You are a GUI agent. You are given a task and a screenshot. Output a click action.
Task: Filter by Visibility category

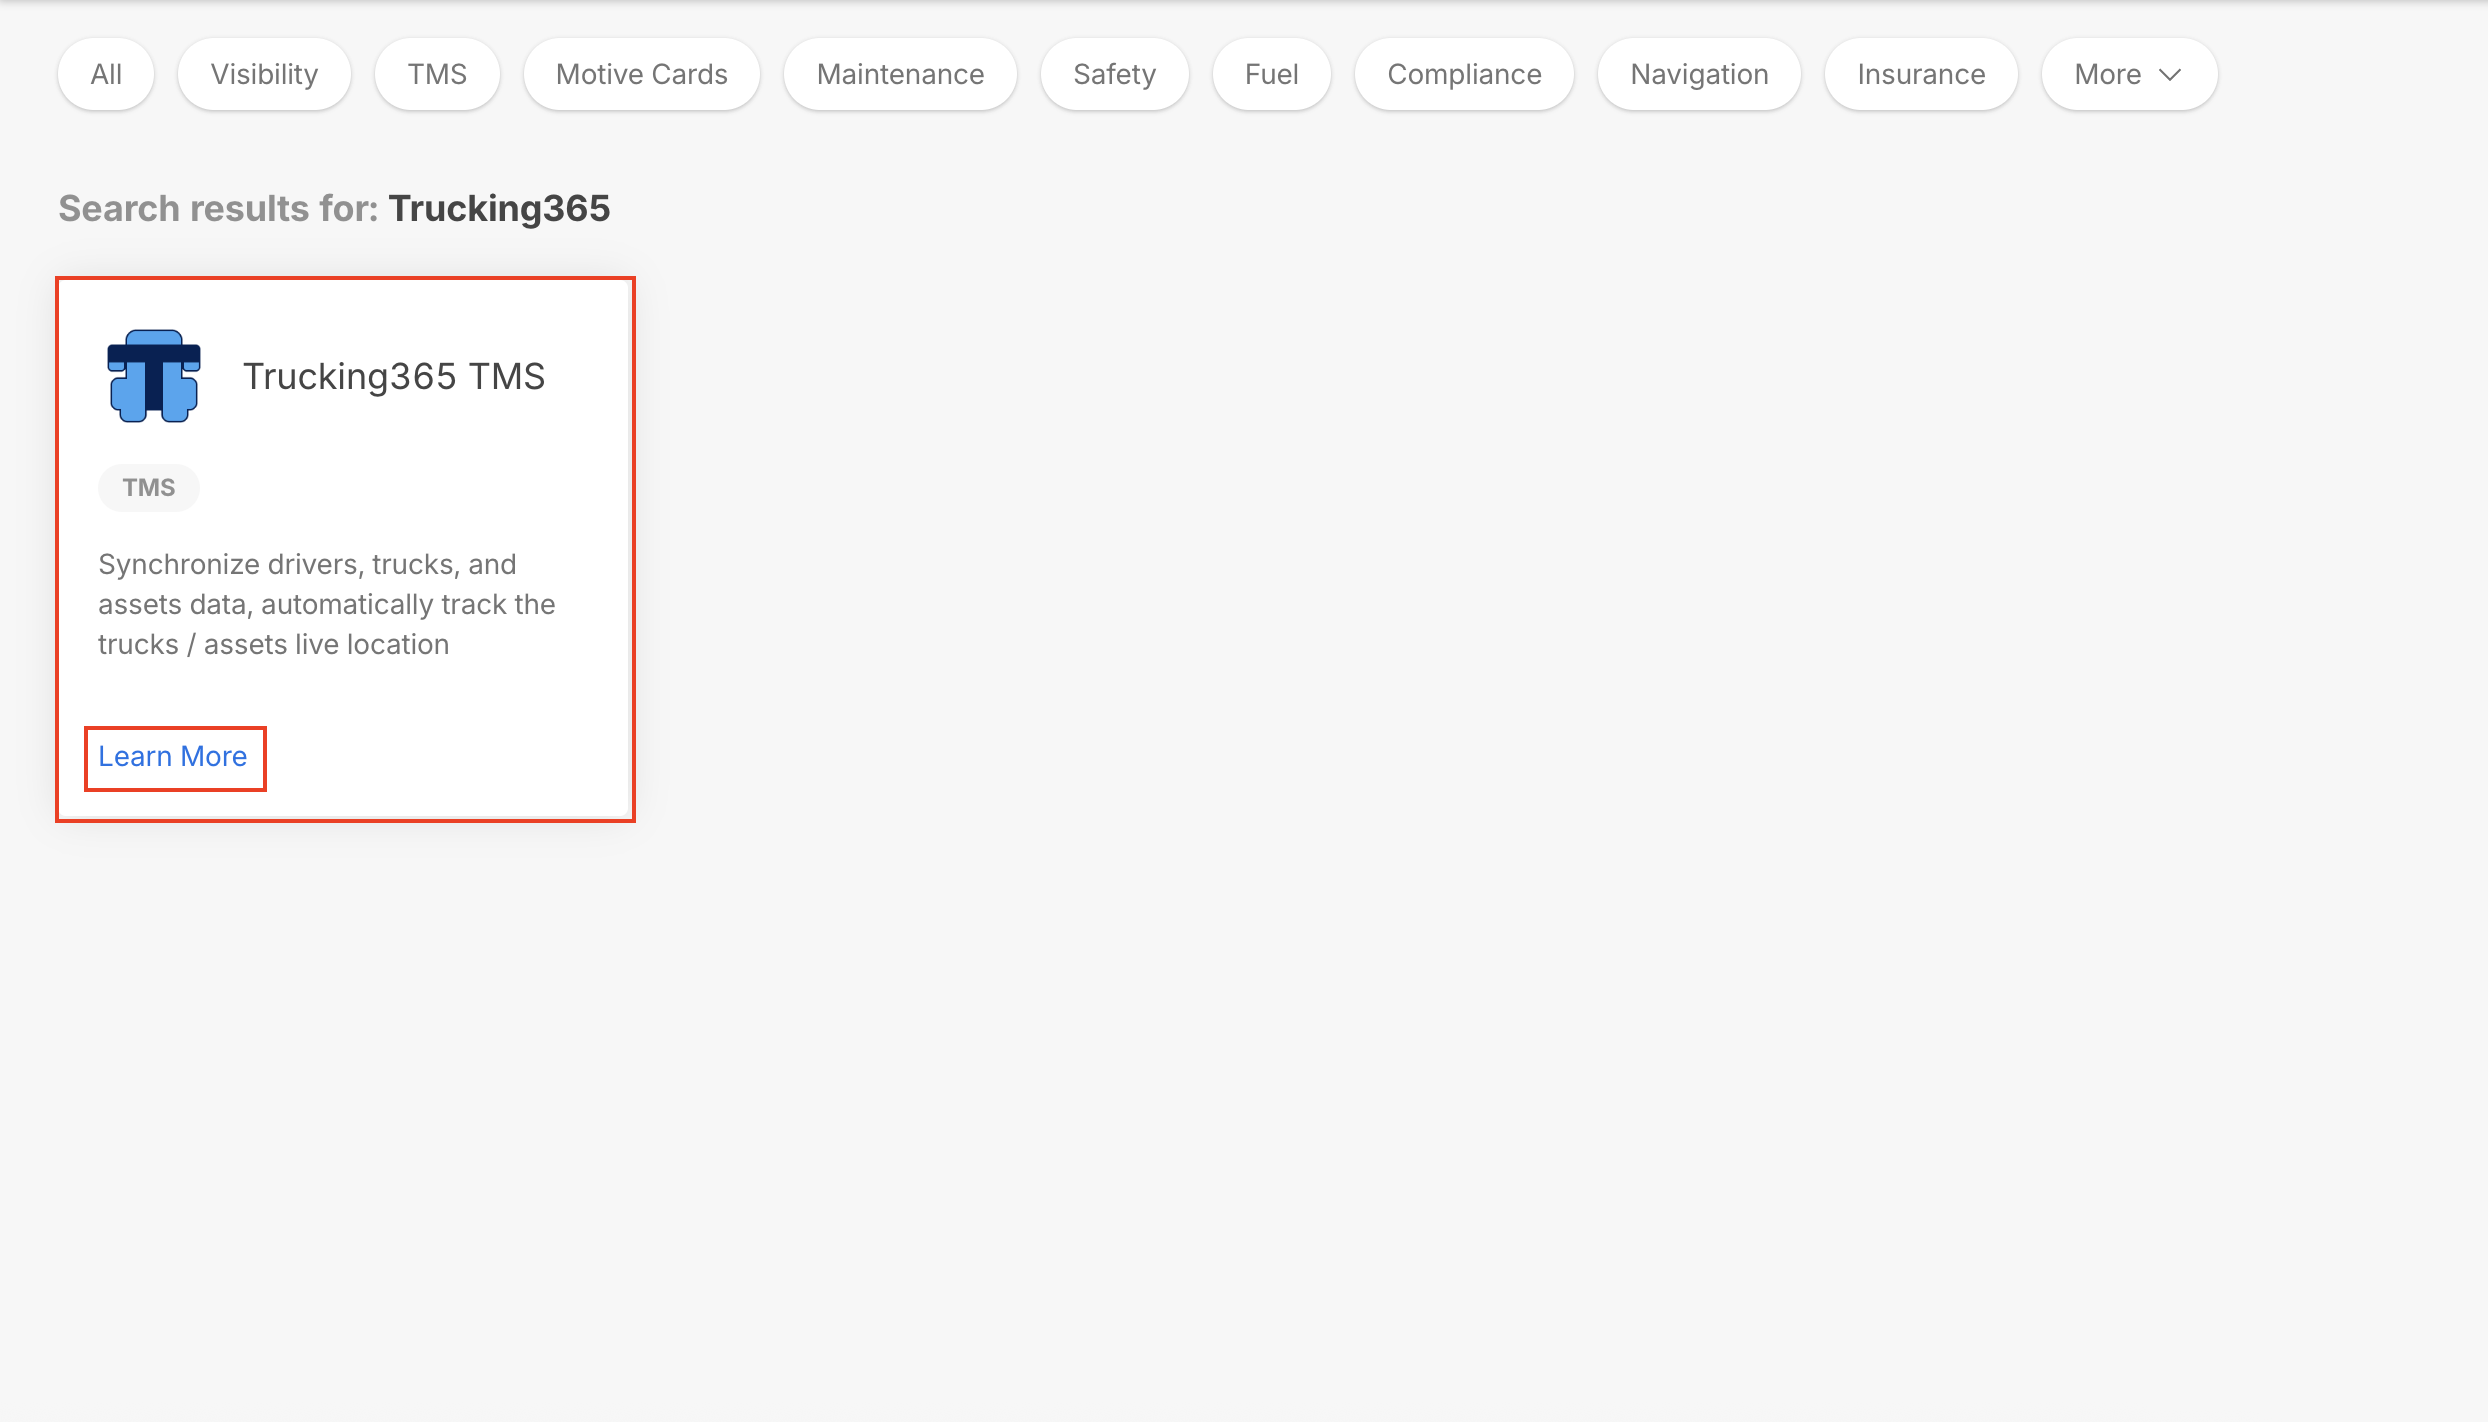pyautogui.click(x=264, y=74)
